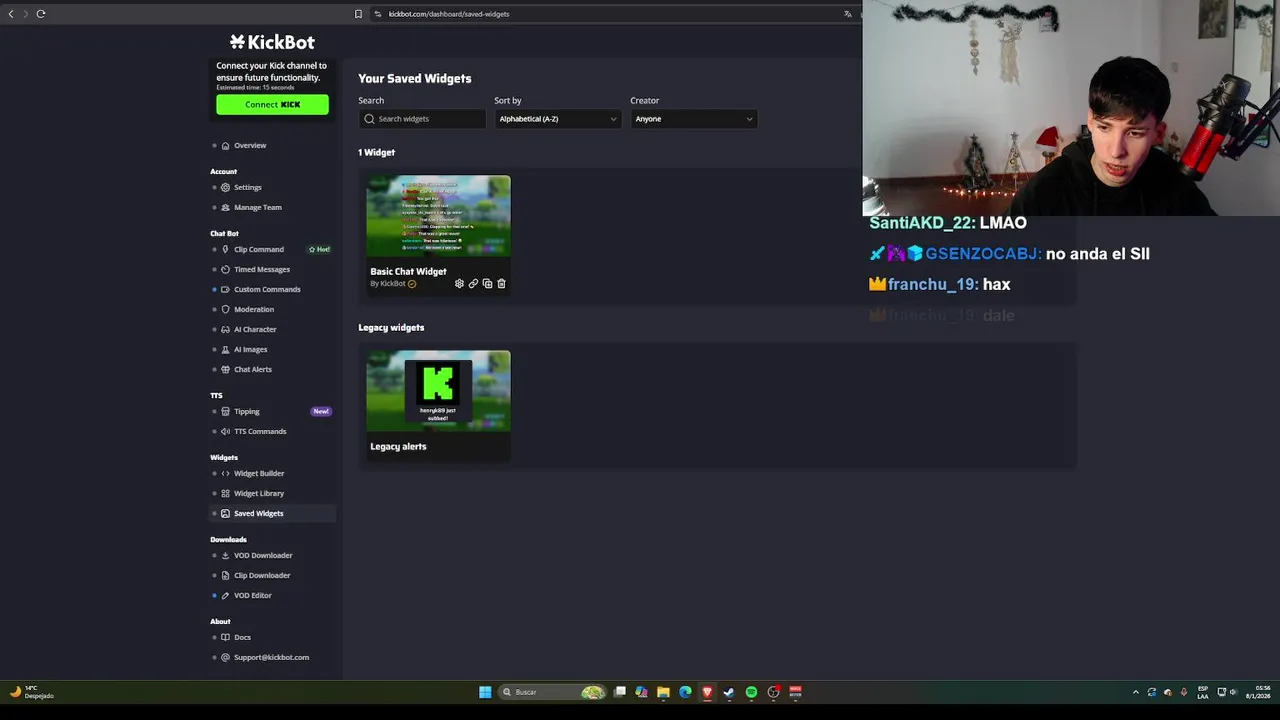The height and width of the screenshot is (720, 1280).
Task: Open Creator Anyone dropdown
Action: (694, 119)
